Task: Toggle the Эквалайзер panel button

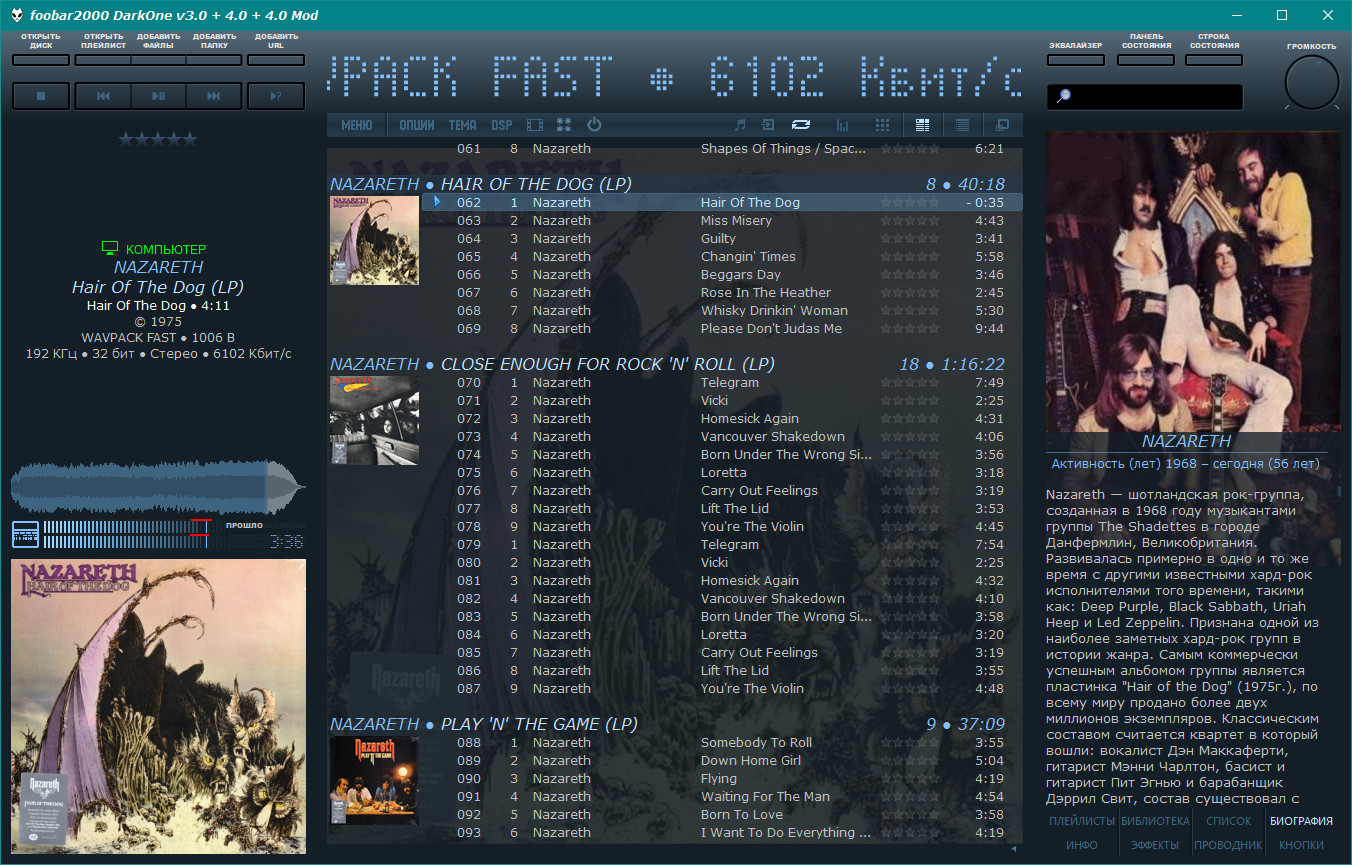Action: tap(1076, 60)
